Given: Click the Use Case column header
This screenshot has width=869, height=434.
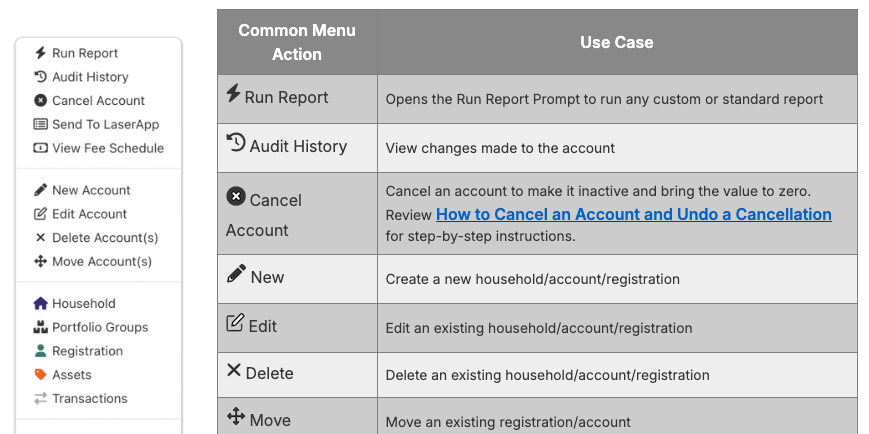Looking at the screenshot, I should [617, 42].
